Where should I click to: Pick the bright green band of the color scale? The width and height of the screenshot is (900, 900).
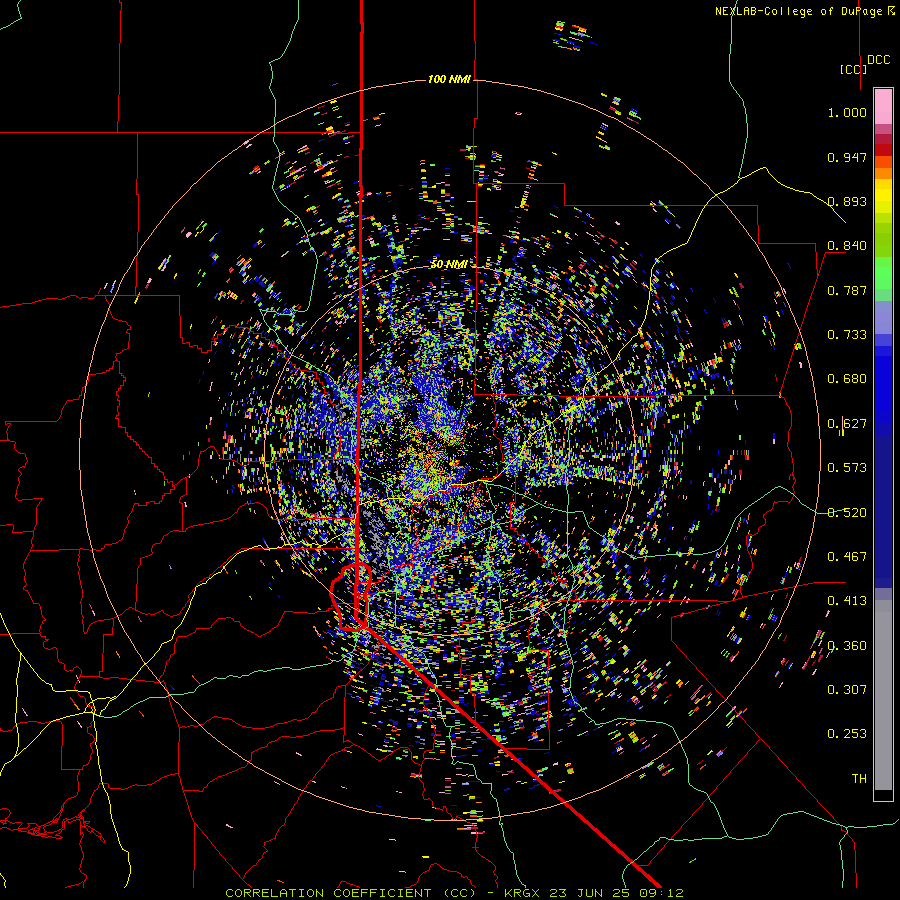(x=883, y=273)
